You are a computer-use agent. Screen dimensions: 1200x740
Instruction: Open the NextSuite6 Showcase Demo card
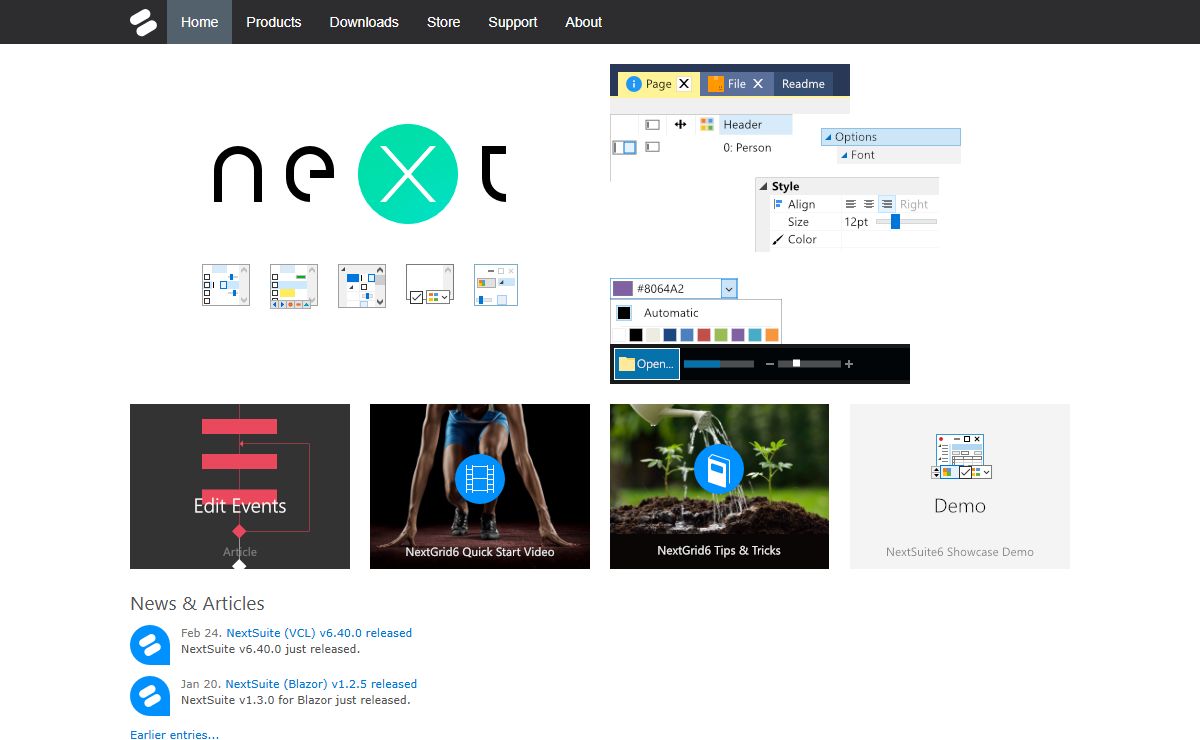(x=960, y=486)
